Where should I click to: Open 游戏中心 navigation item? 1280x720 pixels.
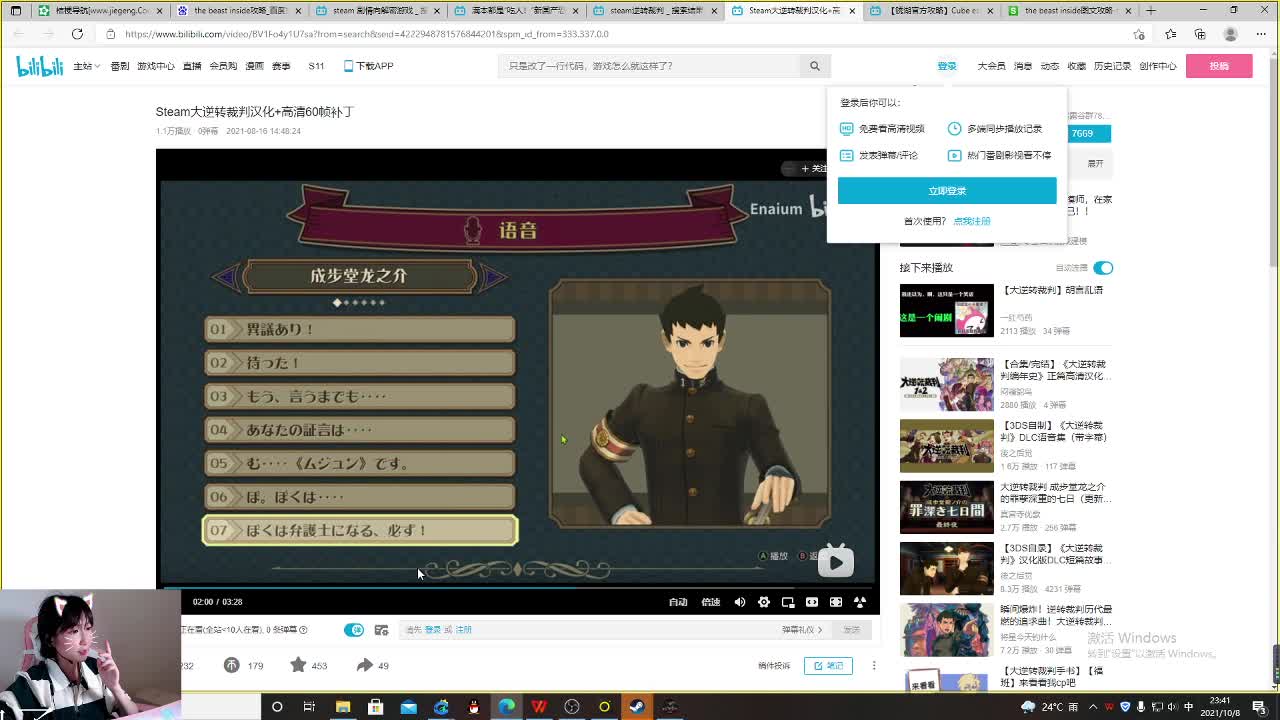point(156,66)
